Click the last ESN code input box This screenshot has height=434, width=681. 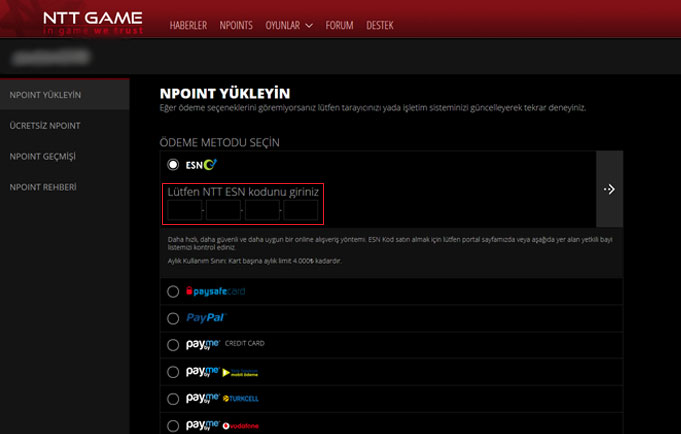tap(300, 210)
